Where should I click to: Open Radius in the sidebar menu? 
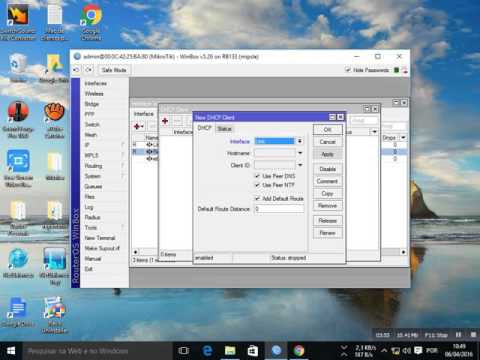click(x=92, y=217)
